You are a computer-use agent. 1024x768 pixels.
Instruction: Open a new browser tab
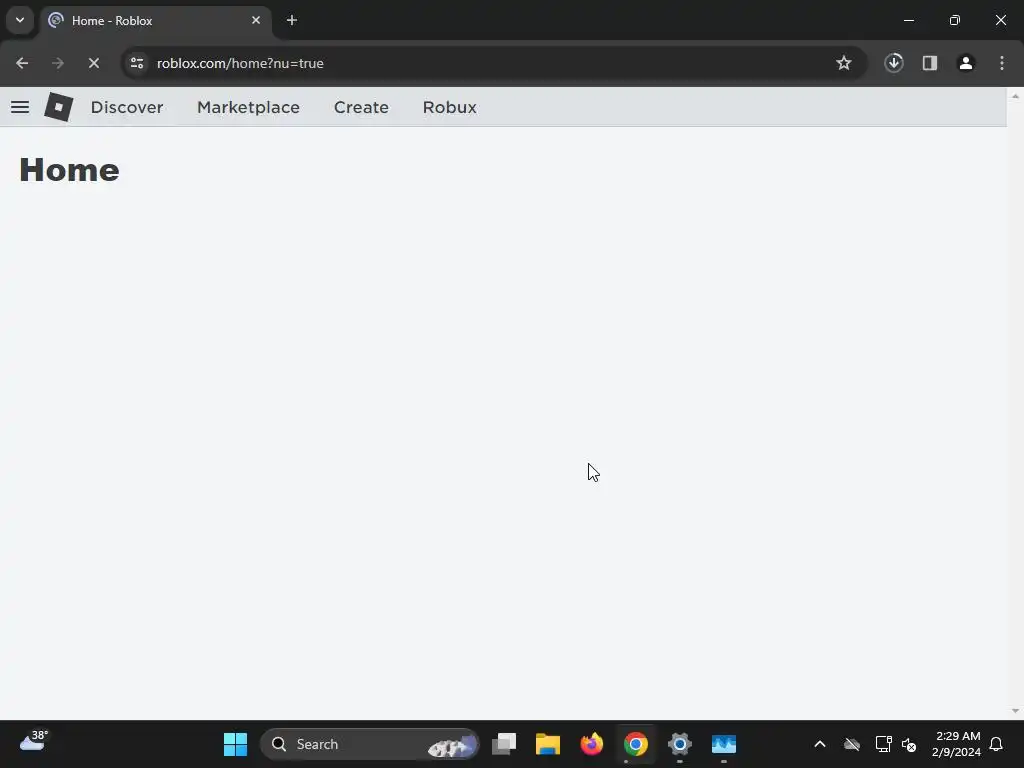[x=292, y=20]
